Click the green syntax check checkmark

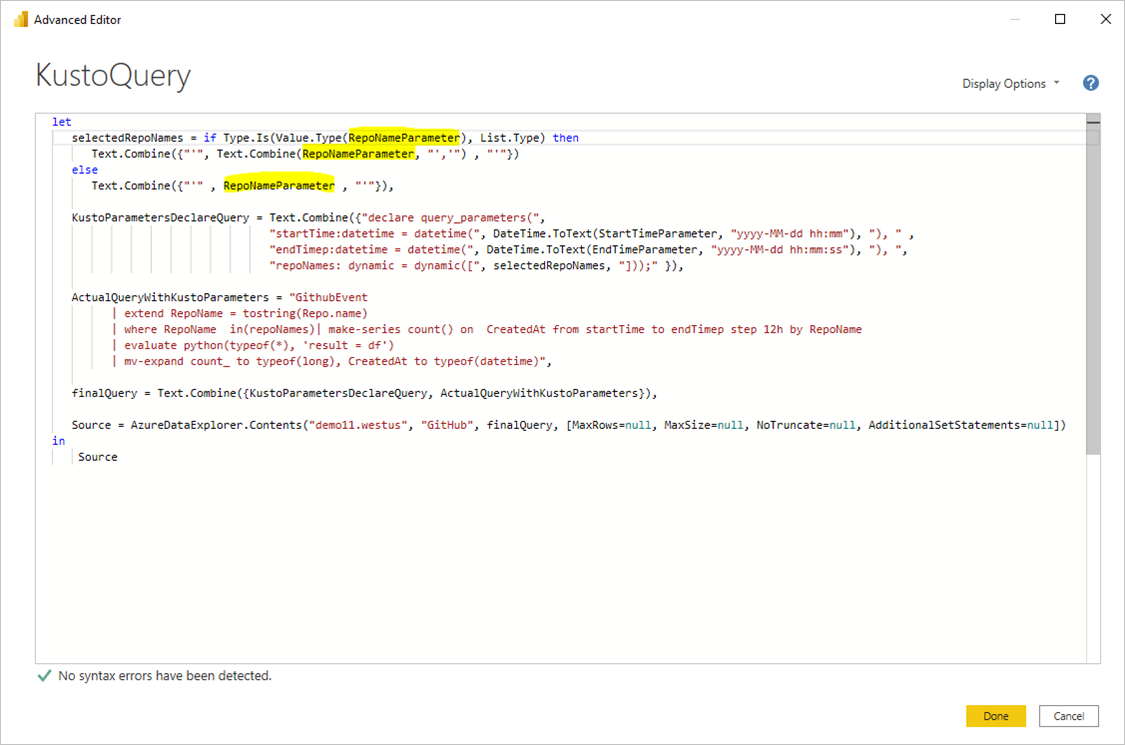pos(43,676)
